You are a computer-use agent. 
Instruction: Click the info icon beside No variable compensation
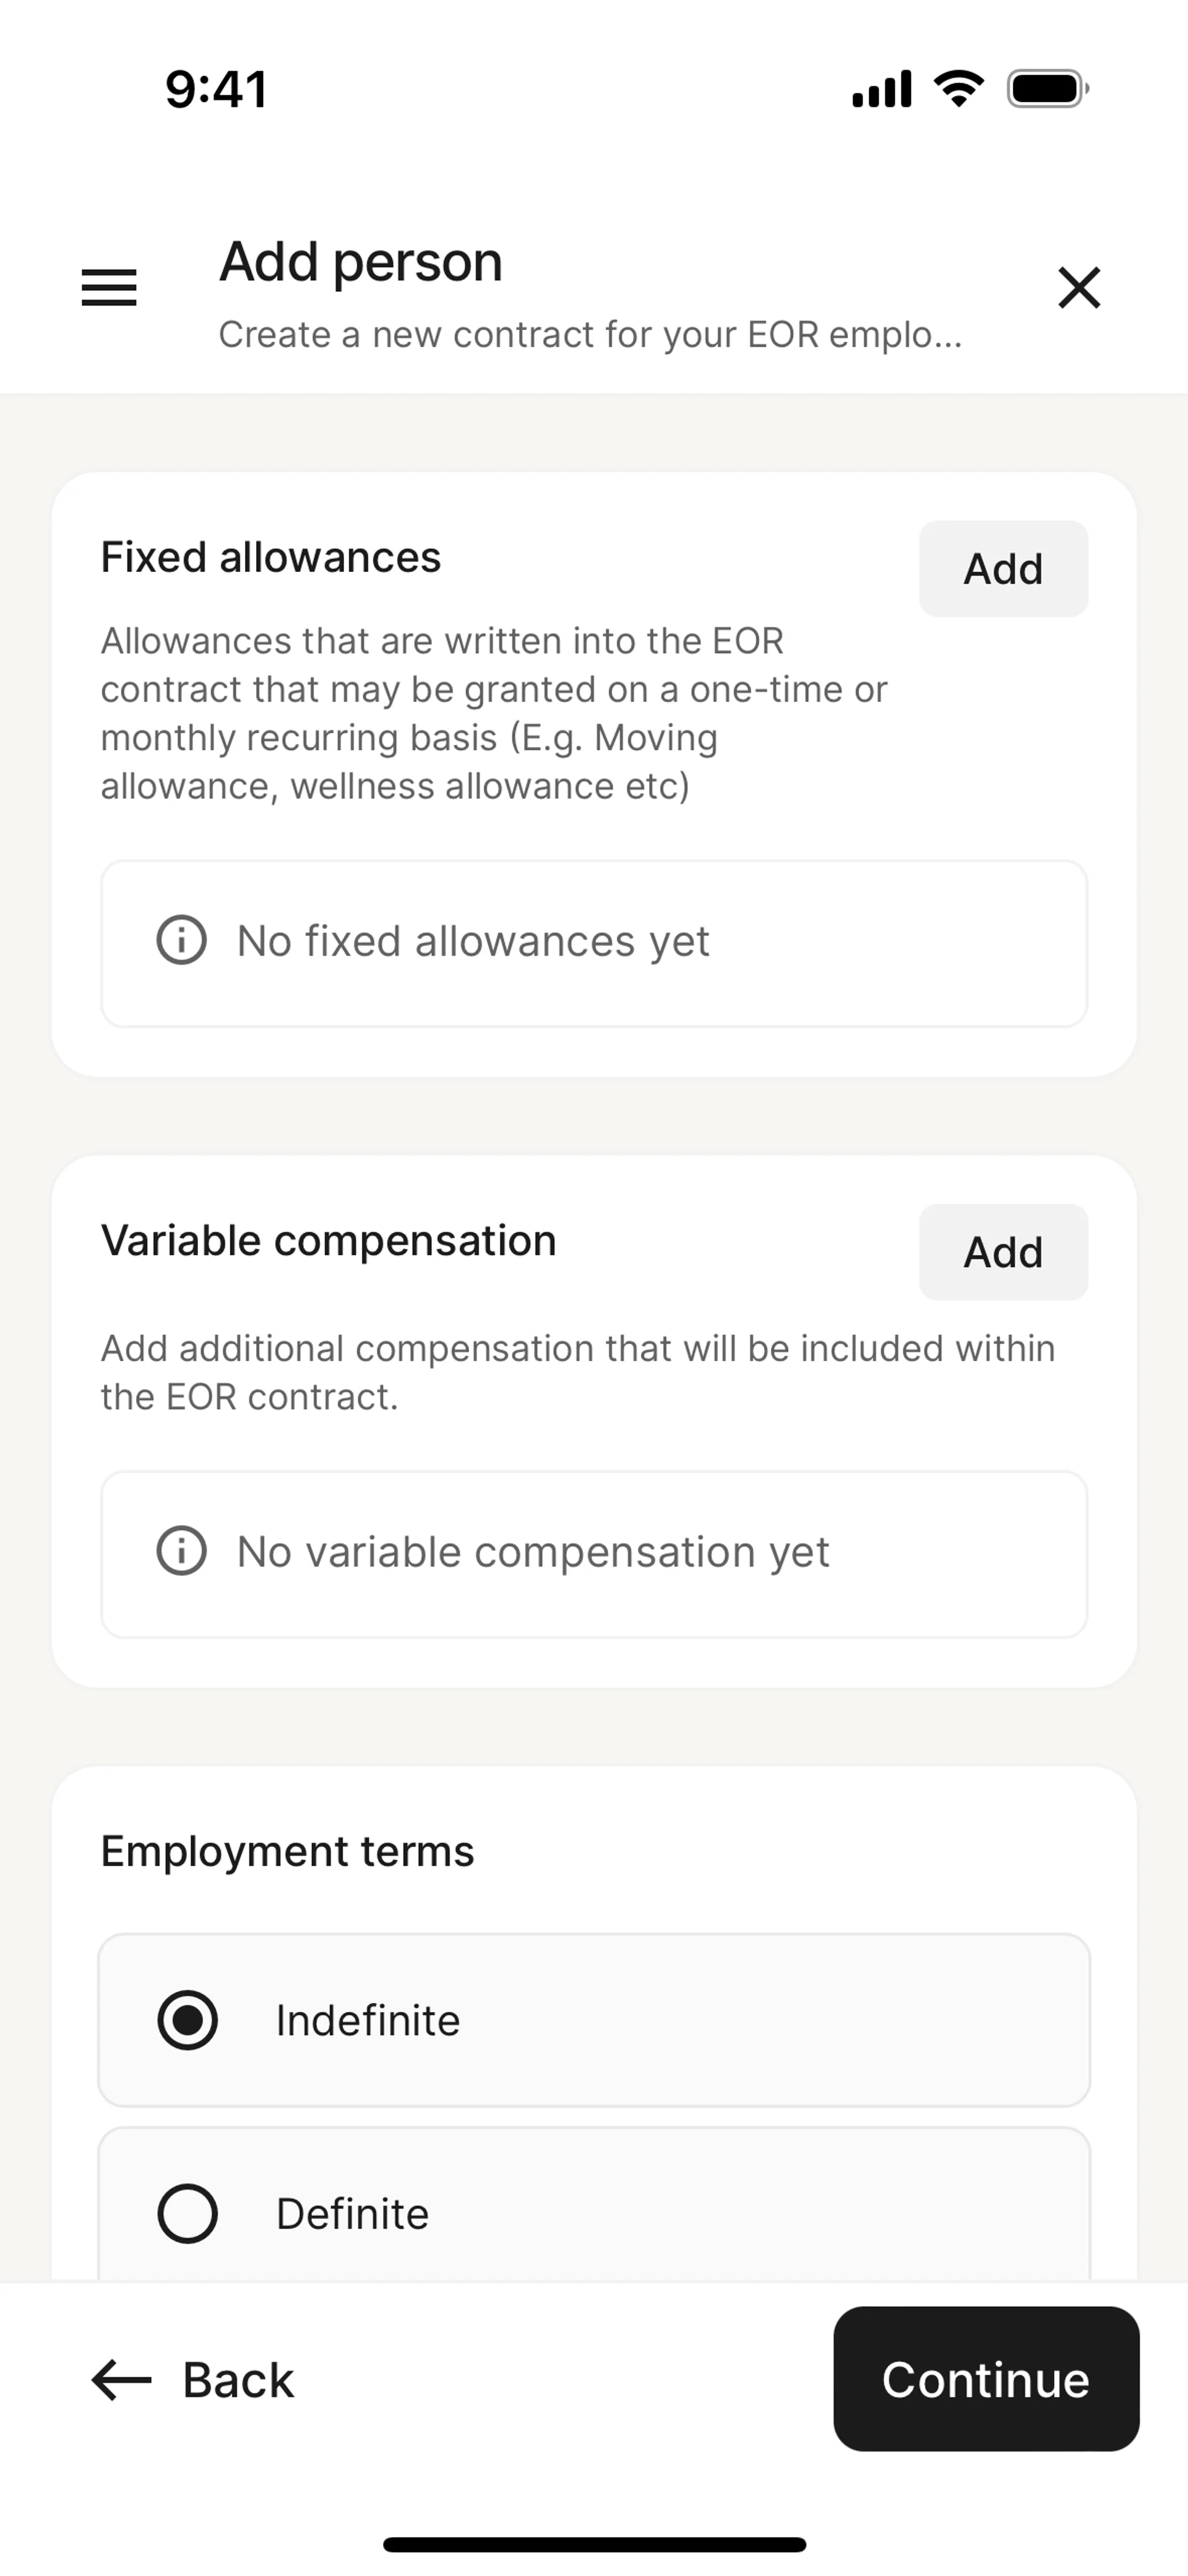click(x=182, y=1551)
